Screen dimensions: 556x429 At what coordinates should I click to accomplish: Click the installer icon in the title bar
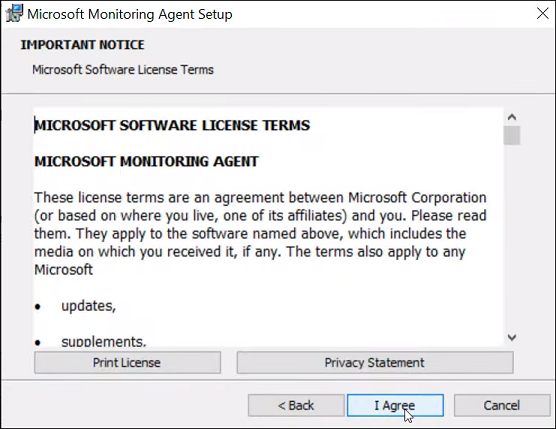[x=14, y=14]
